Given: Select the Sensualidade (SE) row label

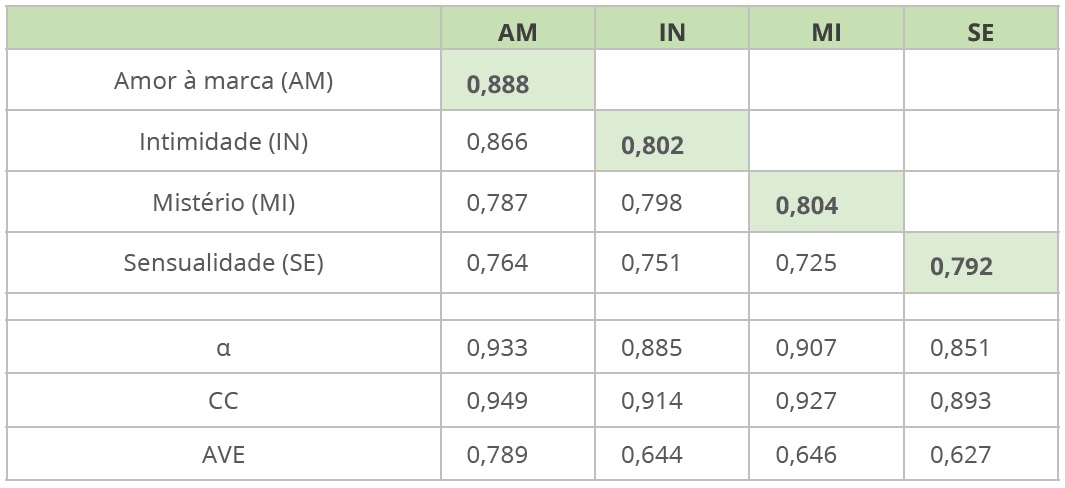Looking at the screenshot, I should click(223, 263).
